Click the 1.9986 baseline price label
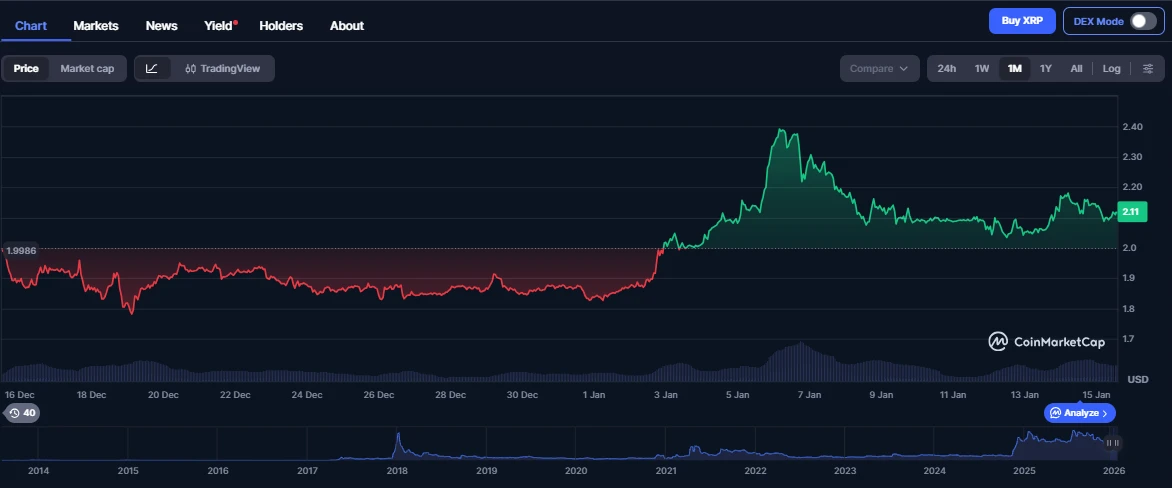The height and width of the screenshot is (488, 1172). pos(22,251)
